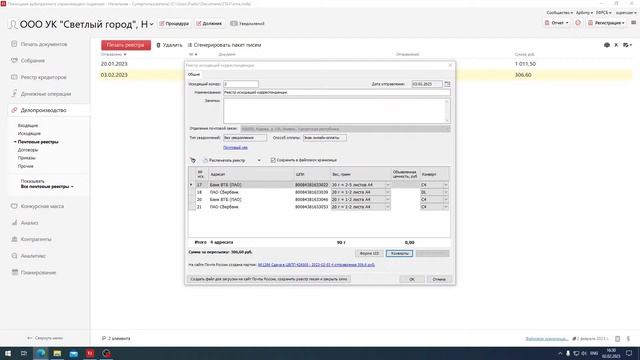Image resolution: width=640 pixels, height=360 pixels.
Task: Click the create file for Почта России upload button
Action: 269,279
